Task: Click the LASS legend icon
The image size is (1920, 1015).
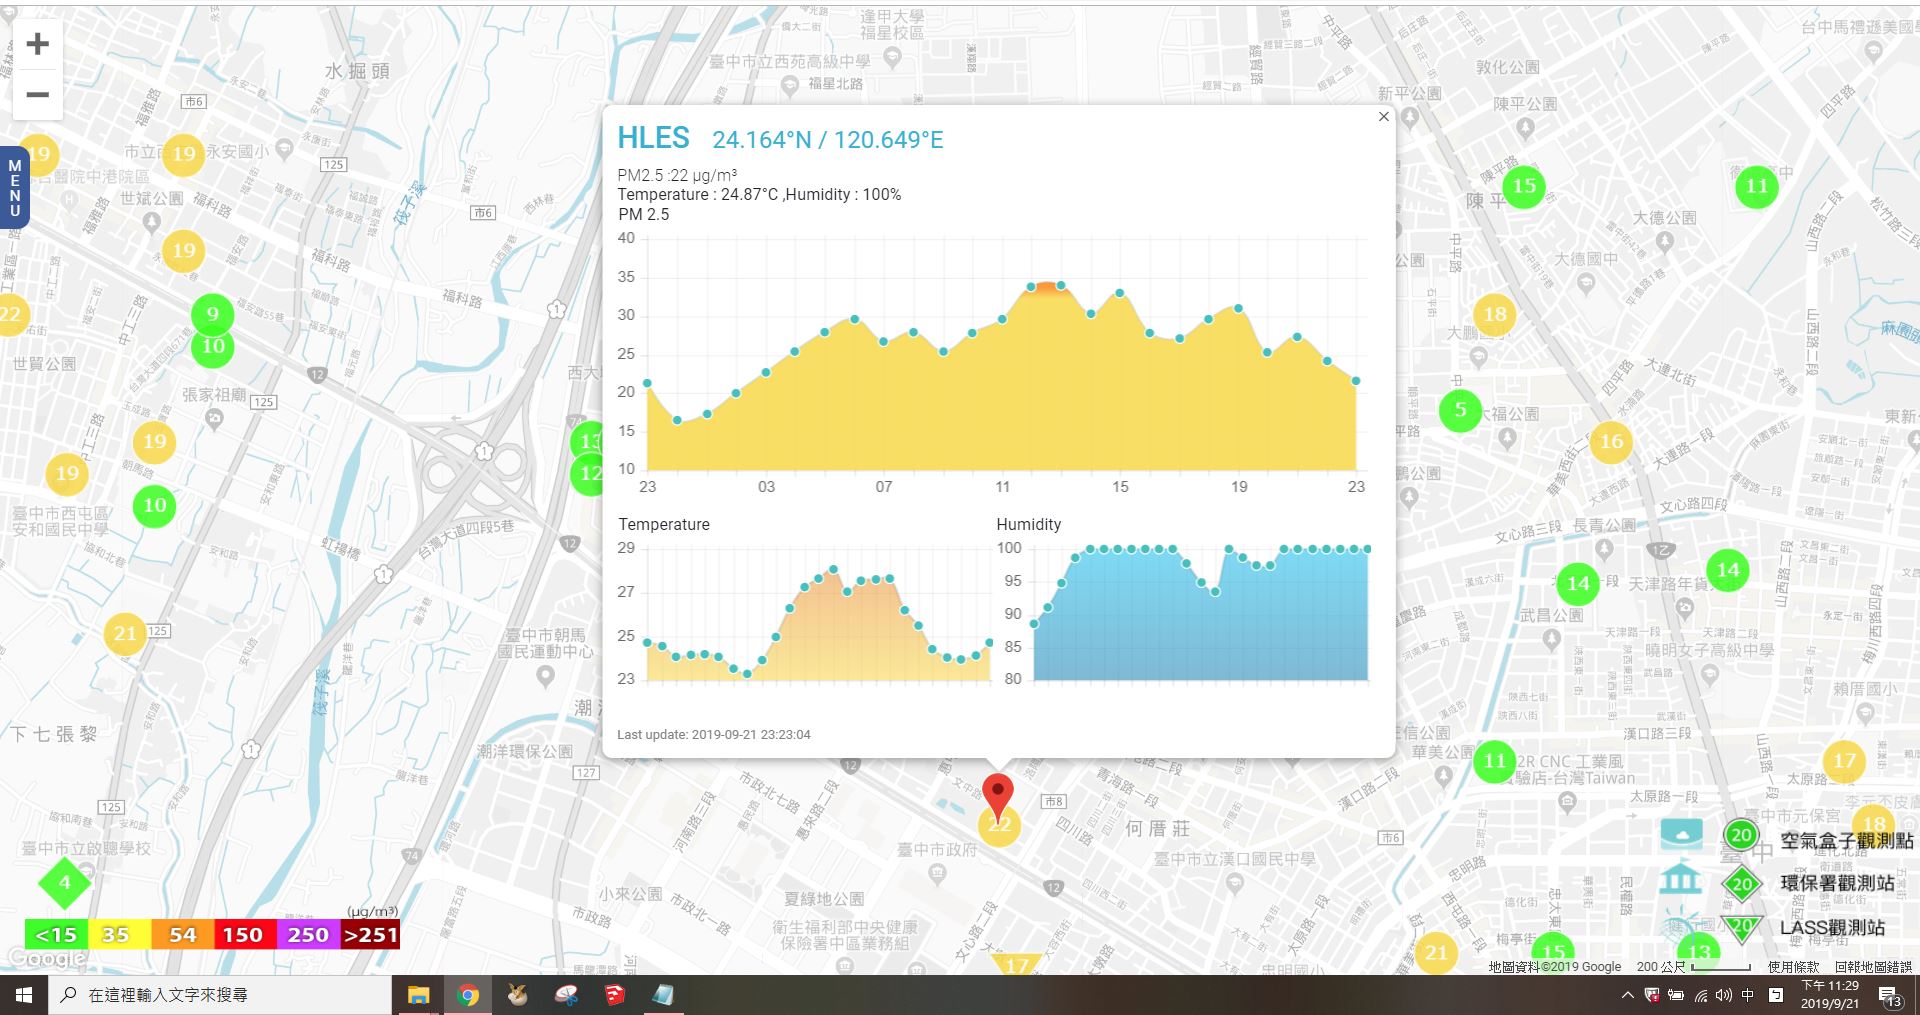Action: coord(1681,925)
